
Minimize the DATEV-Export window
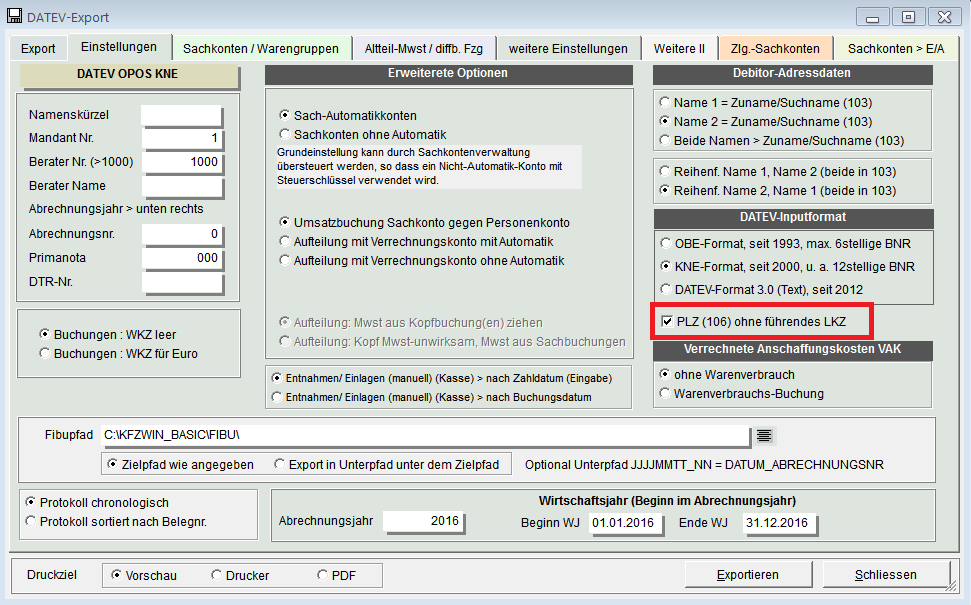pyautogui.click(x=873, y=17)
